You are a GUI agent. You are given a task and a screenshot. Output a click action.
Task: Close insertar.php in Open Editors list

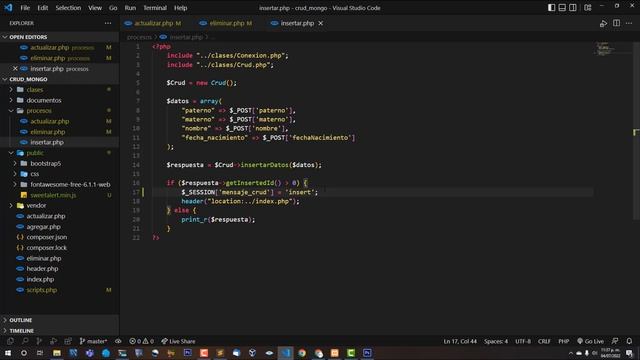point(15,69)
